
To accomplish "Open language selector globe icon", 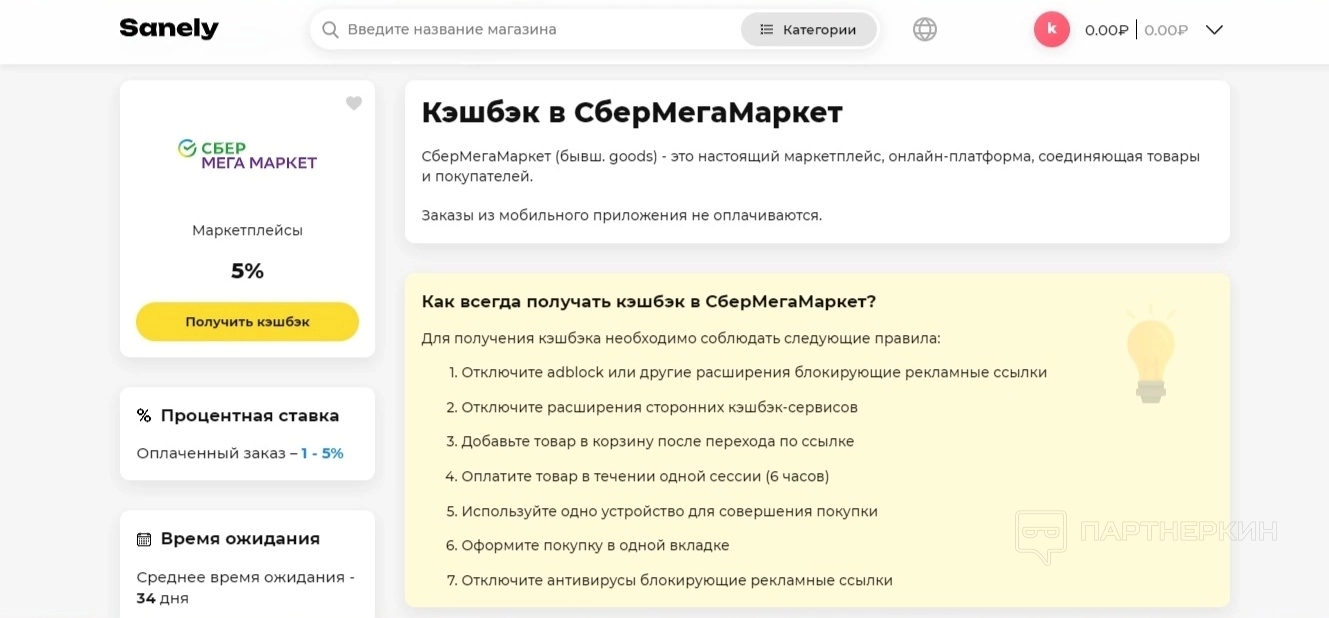I will pos(925,30).
